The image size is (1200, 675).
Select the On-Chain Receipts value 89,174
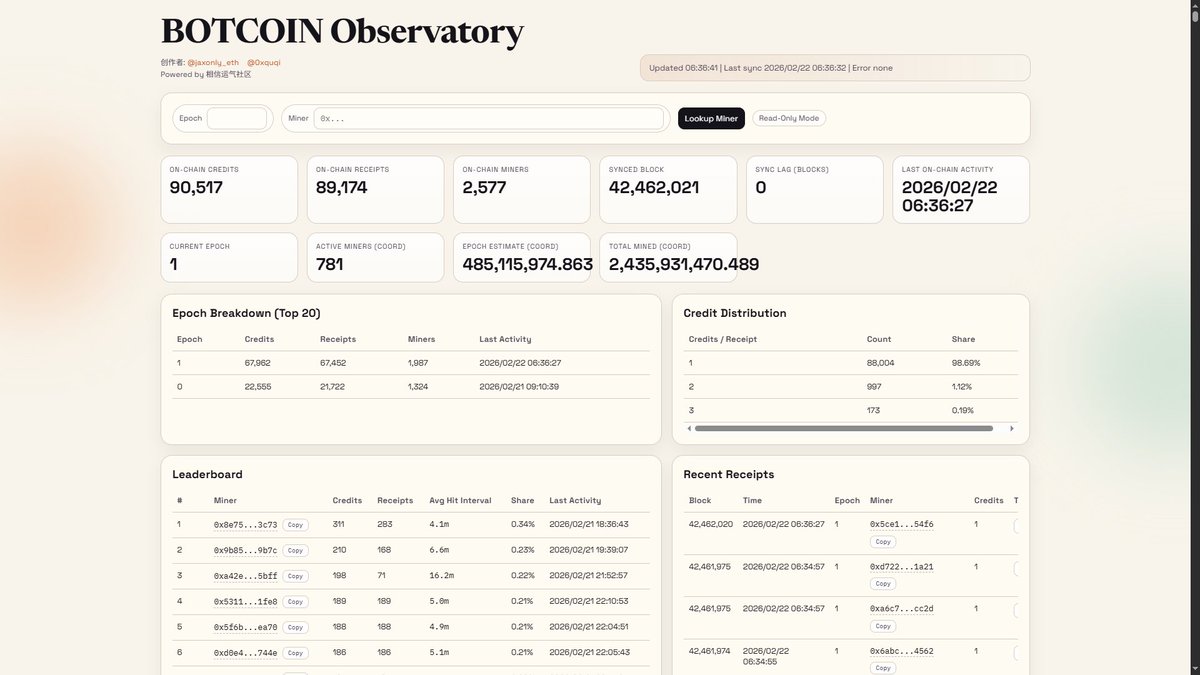point(342,187)
